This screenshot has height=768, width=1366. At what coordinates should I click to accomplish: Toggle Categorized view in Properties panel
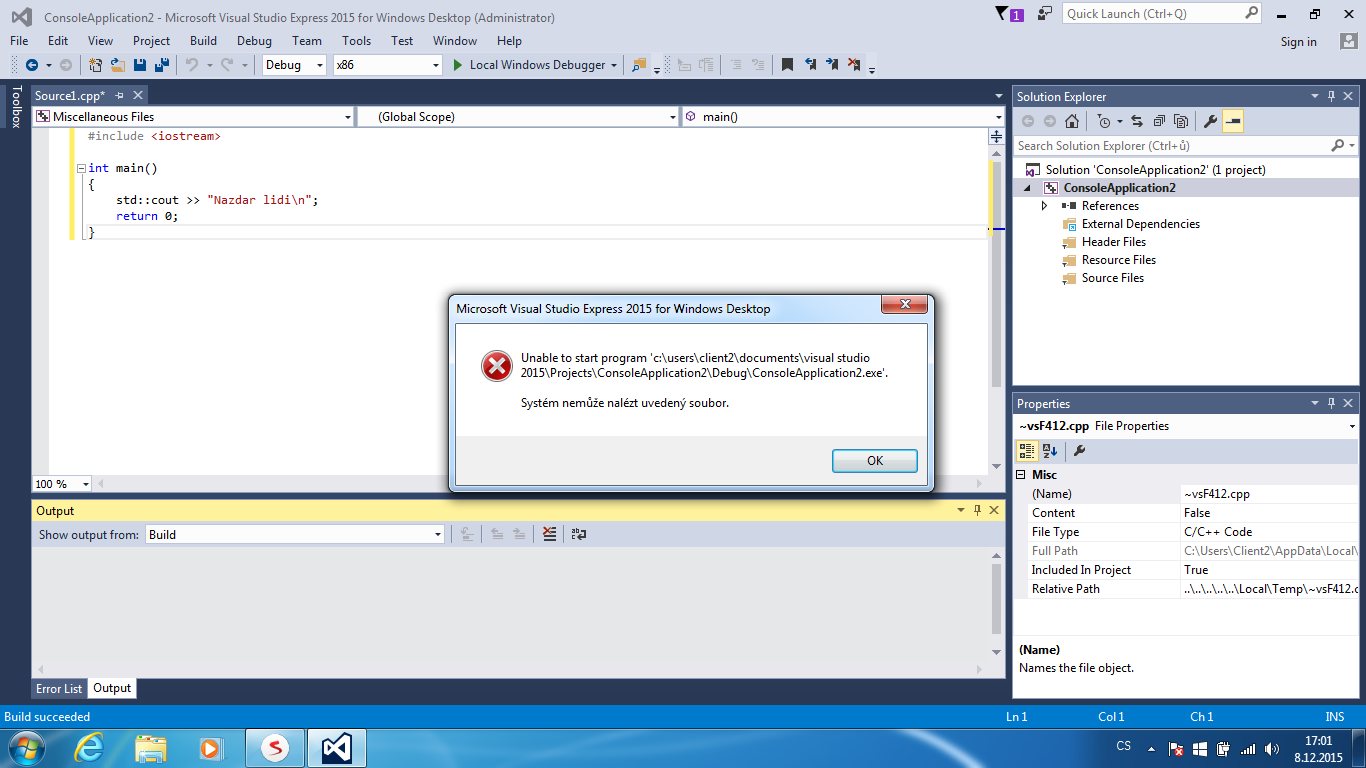[x=1027, y=450]
